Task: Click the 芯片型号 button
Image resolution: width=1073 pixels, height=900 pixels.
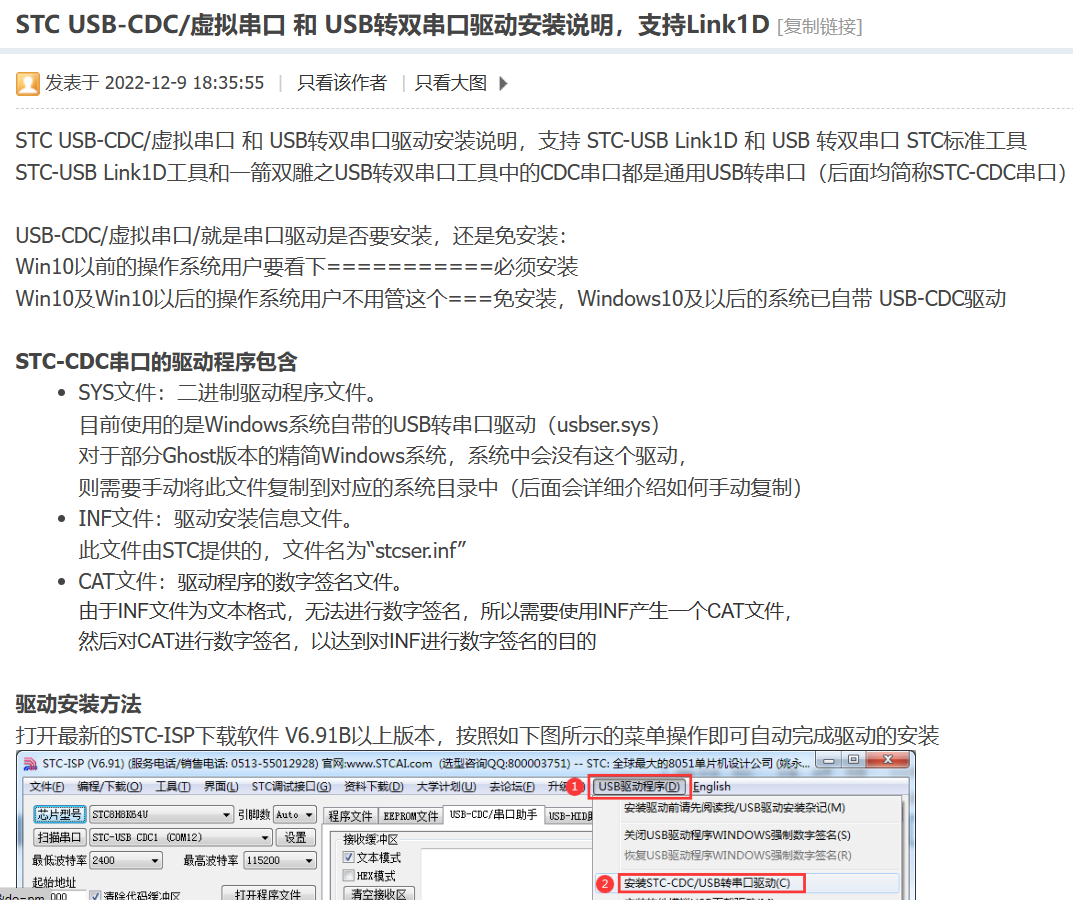Action: (x=60, y=814)
